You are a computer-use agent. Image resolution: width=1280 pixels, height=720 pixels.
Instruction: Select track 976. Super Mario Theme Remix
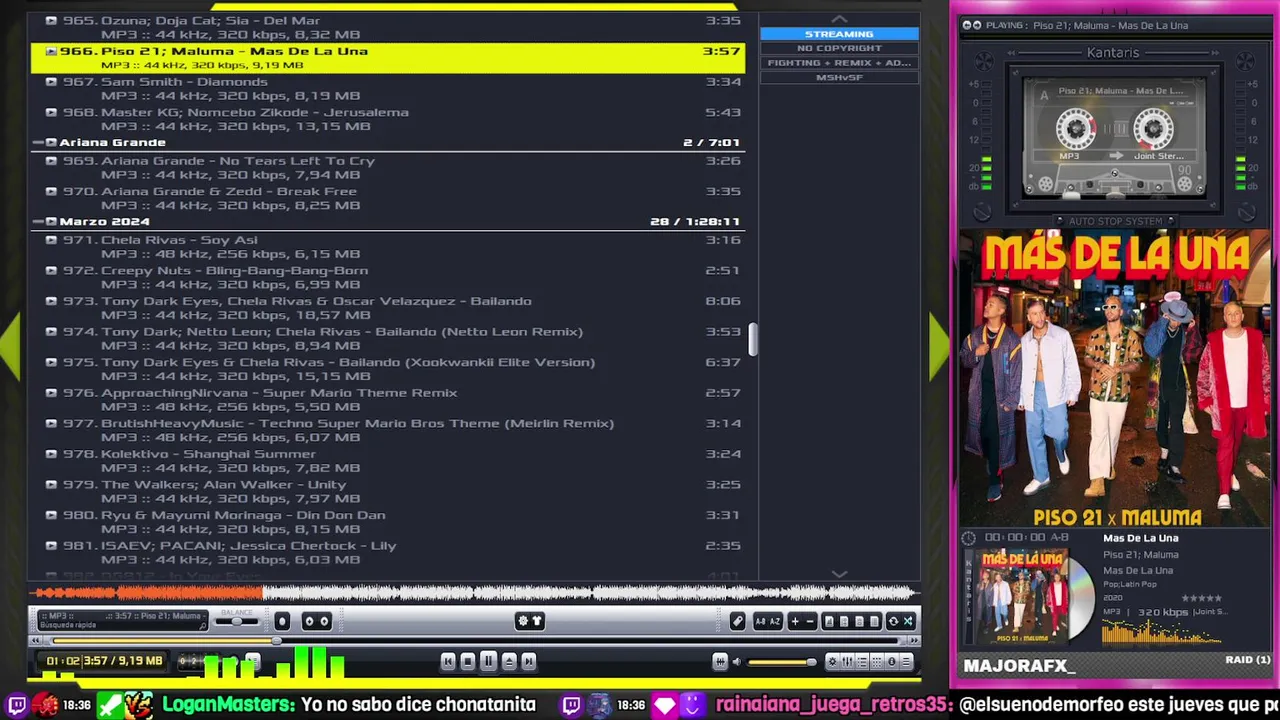[x=388, y=399]
